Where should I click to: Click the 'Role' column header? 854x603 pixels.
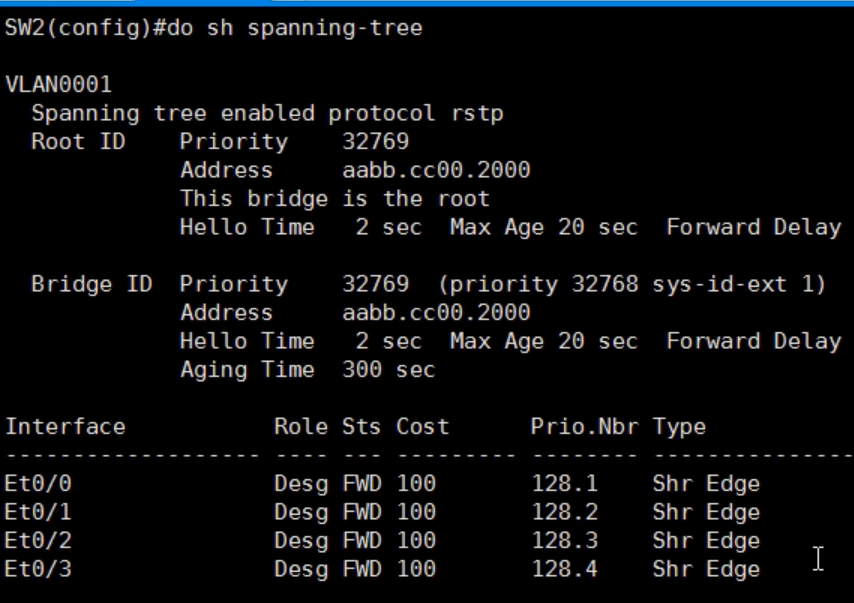point(301,427)
